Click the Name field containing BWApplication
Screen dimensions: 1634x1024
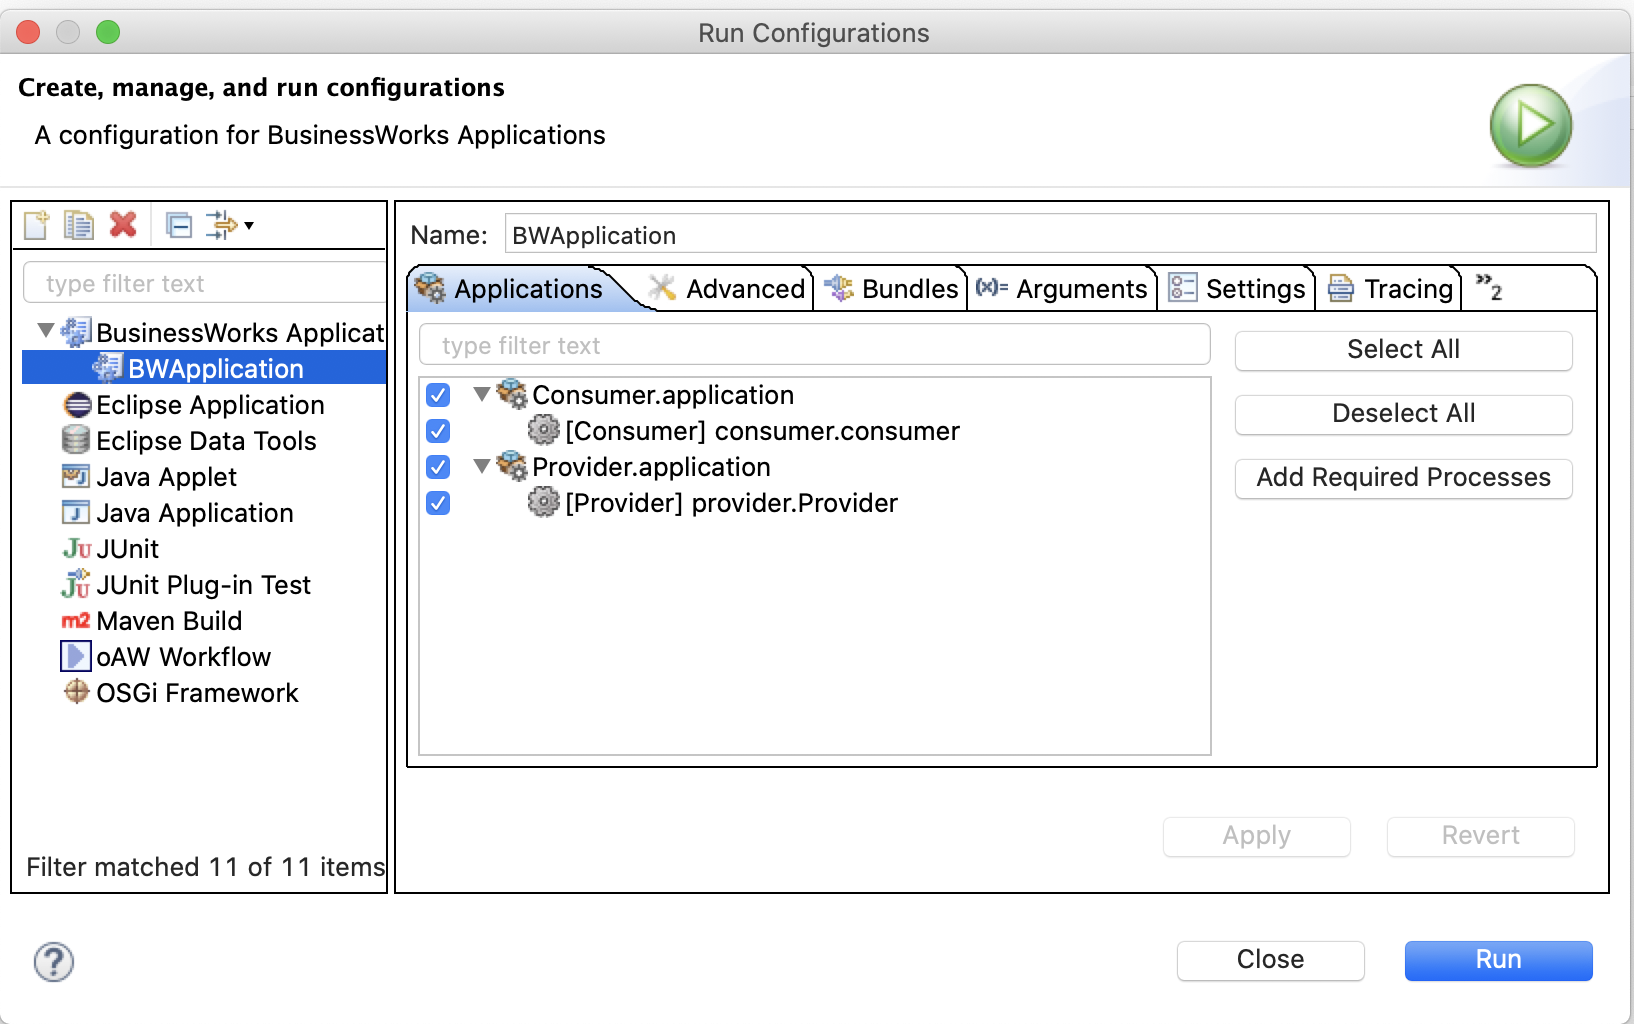click(1050, 235)
